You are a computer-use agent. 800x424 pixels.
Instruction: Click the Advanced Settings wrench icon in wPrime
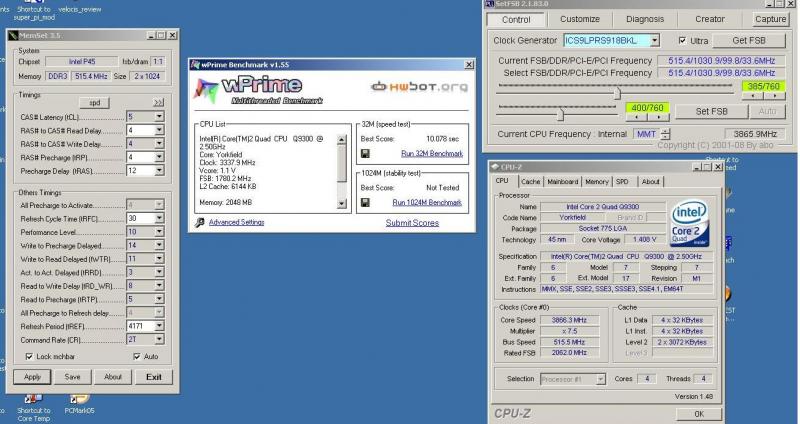199,222
